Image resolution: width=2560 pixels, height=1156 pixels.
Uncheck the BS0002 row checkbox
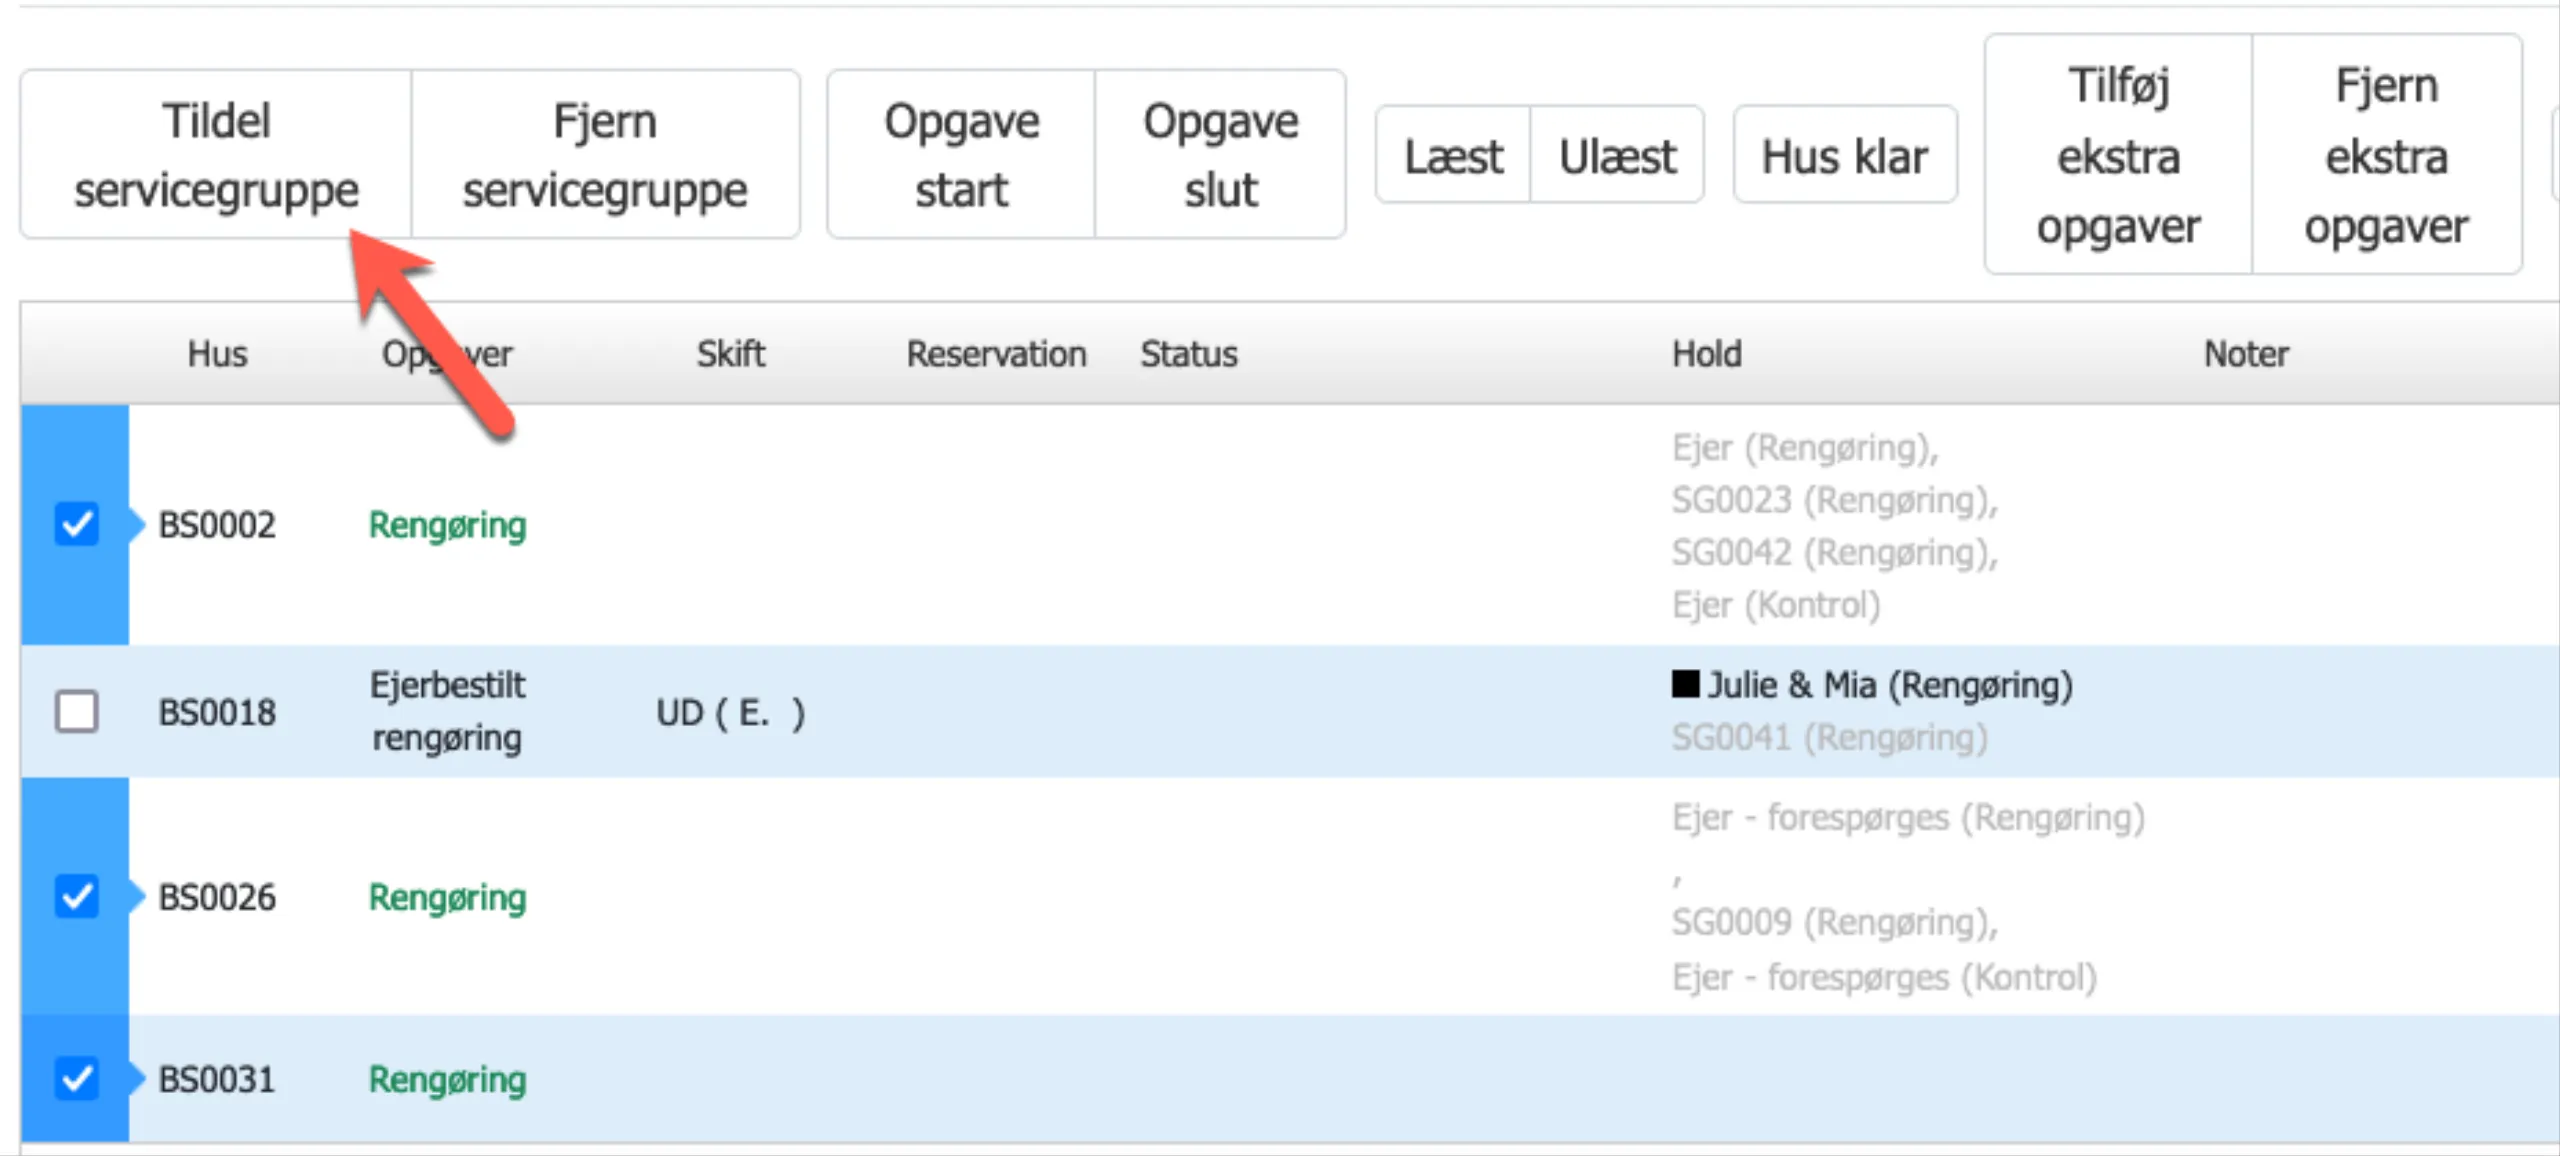click(x=77, y=524)
